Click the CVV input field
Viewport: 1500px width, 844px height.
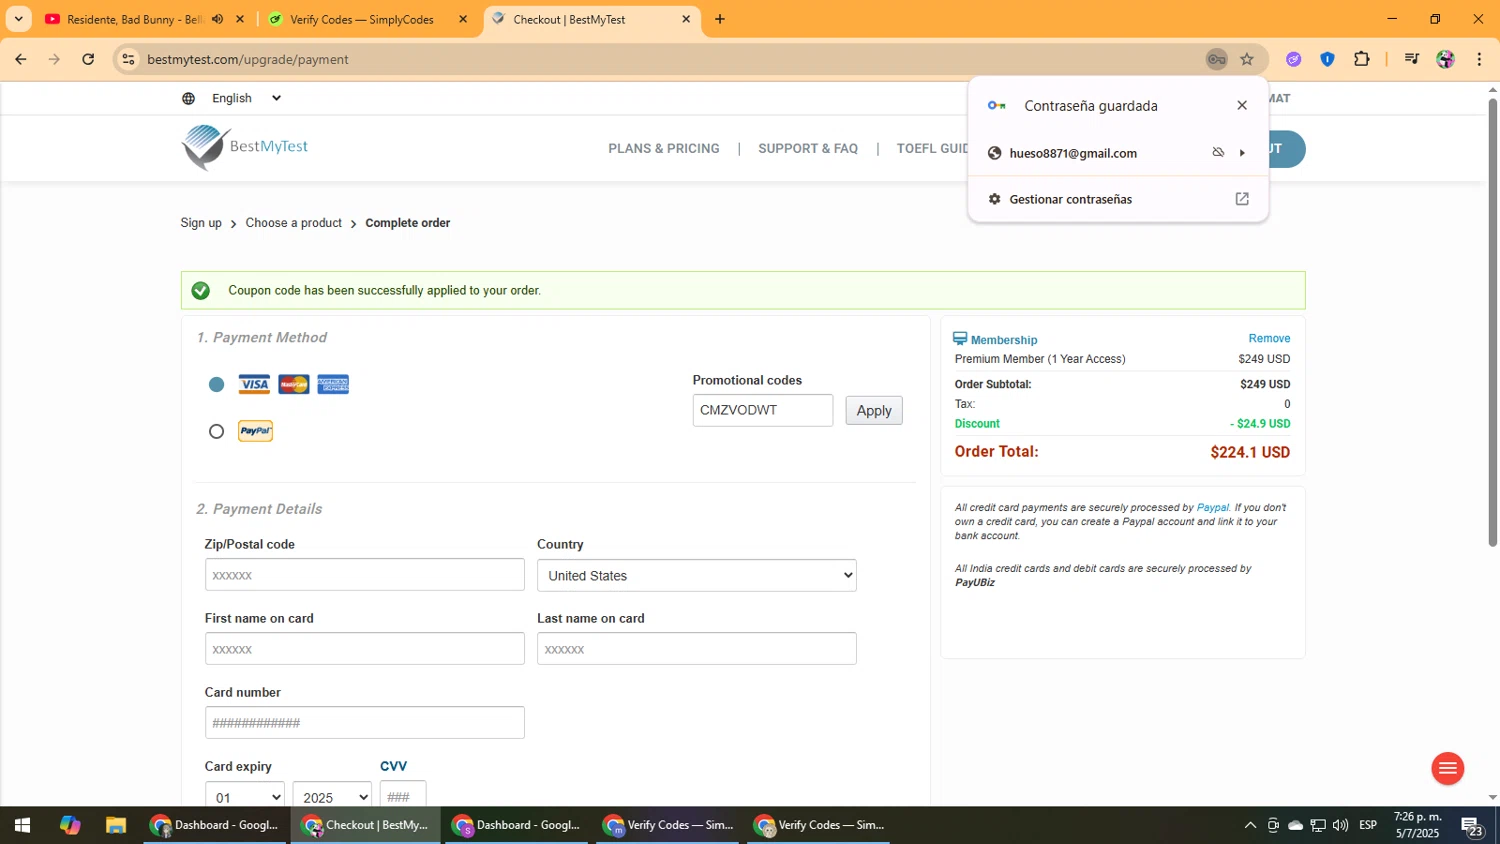403,796
